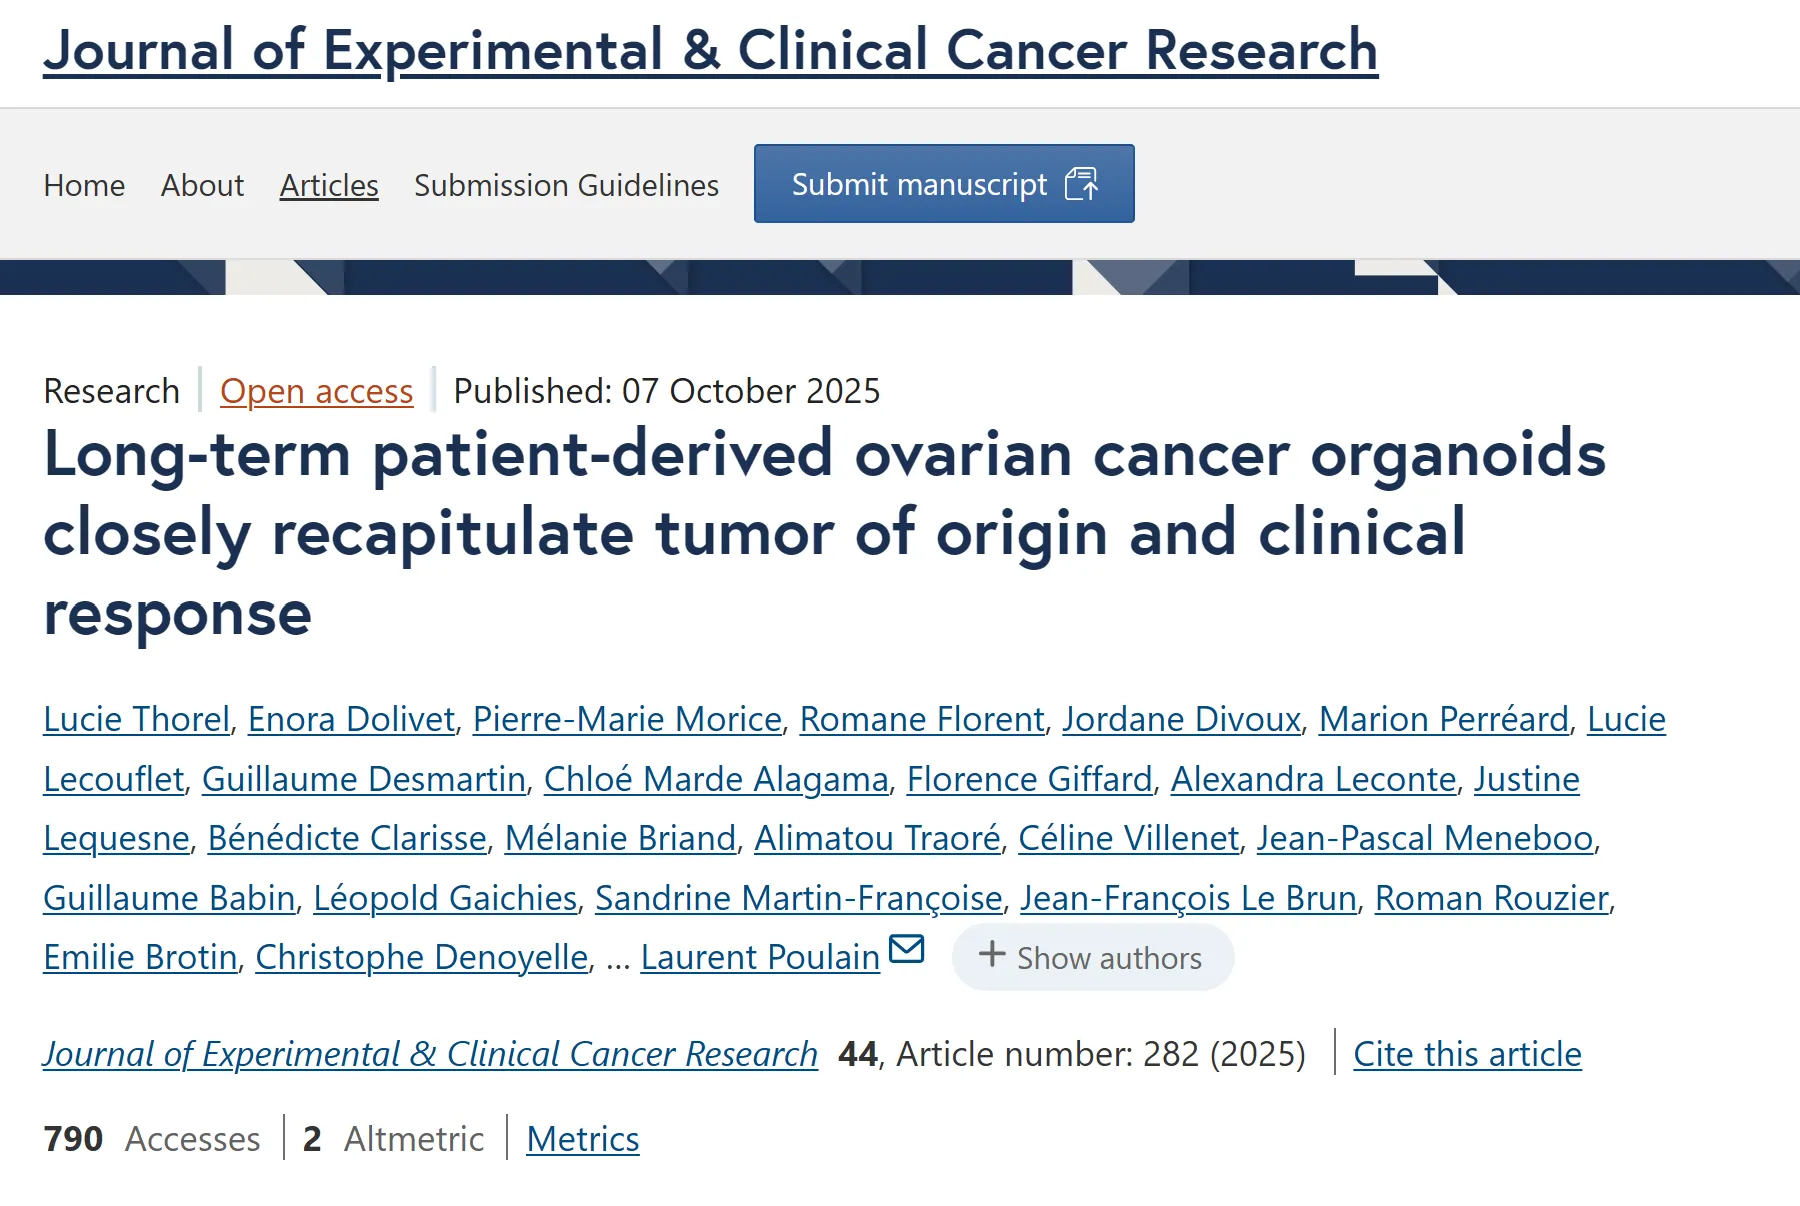This screenshot has height=1206, width=1800.
Task: Open the Articles navigation link
Action: point(329,185)
